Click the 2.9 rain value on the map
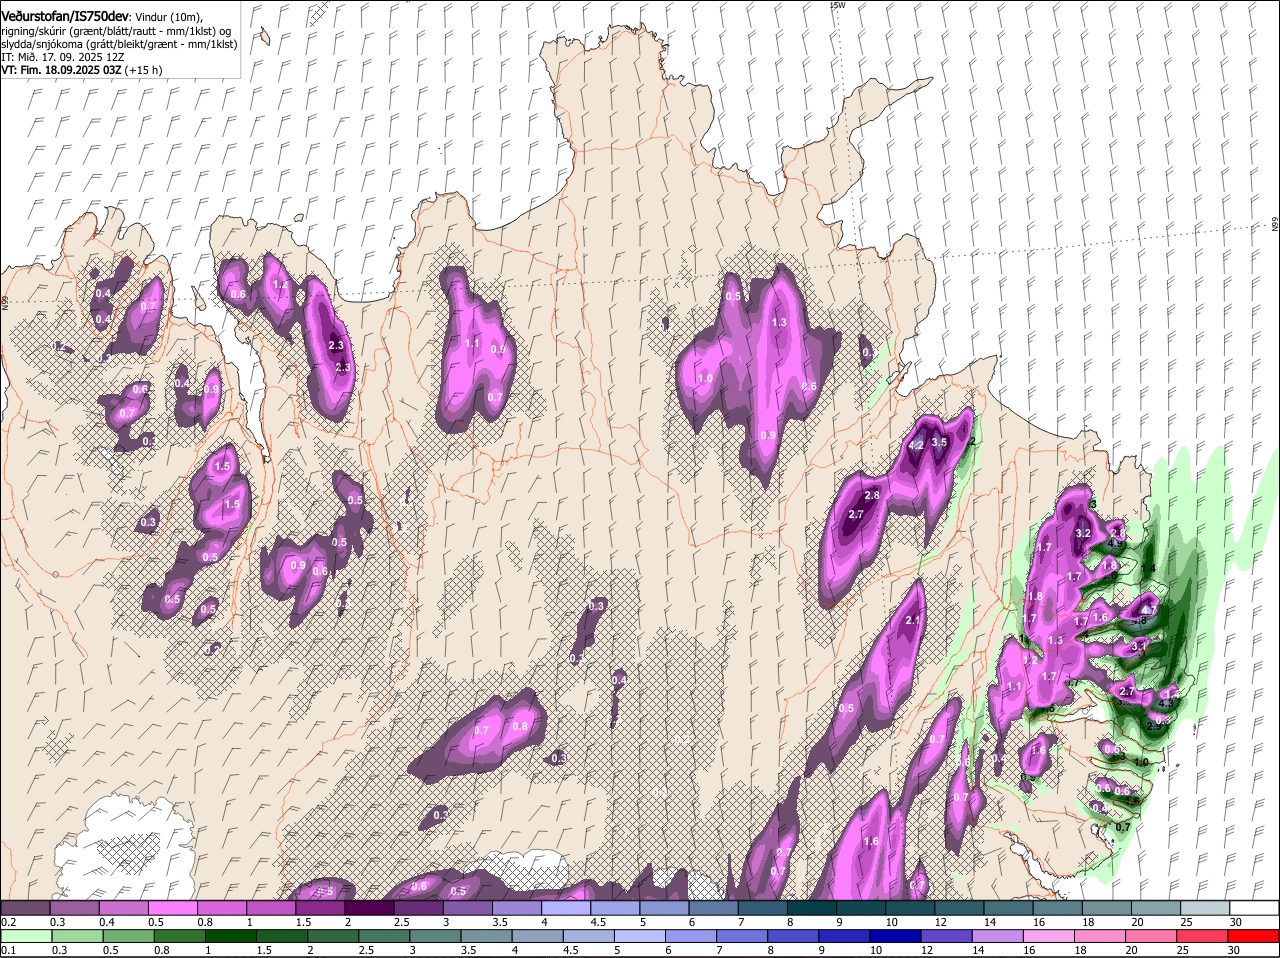1280x958 pixels. tap(1154, 726)
